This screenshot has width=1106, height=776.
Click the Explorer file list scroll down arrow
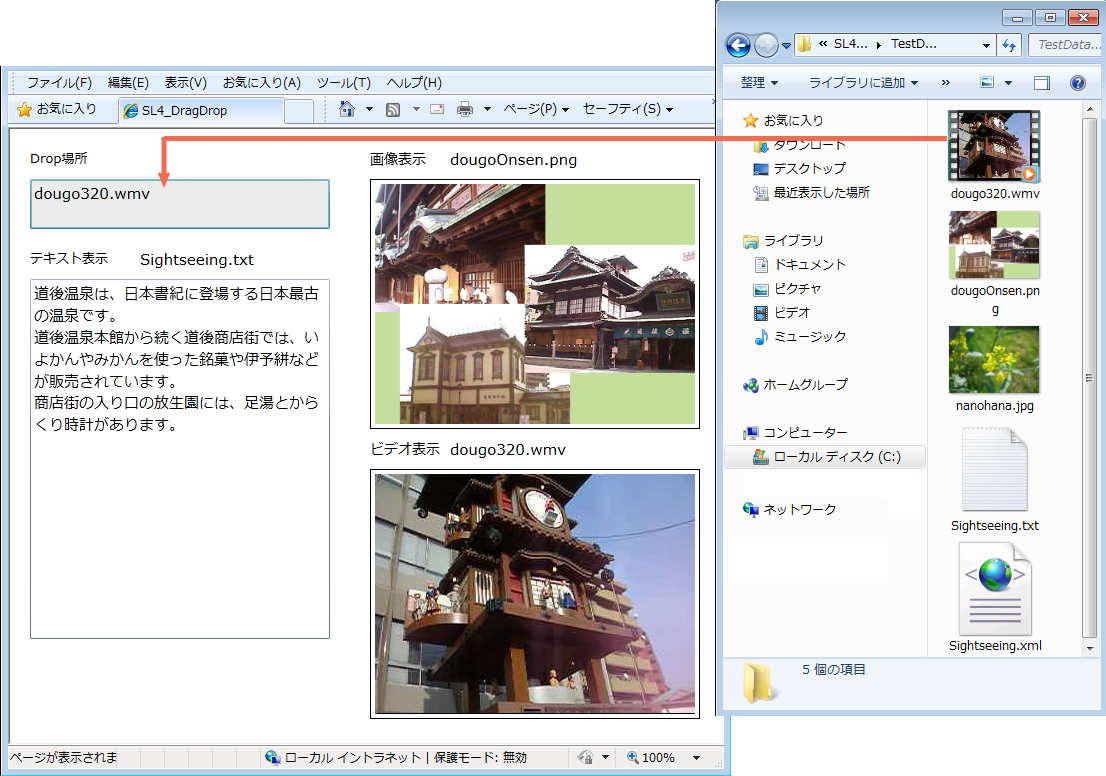1090,648
